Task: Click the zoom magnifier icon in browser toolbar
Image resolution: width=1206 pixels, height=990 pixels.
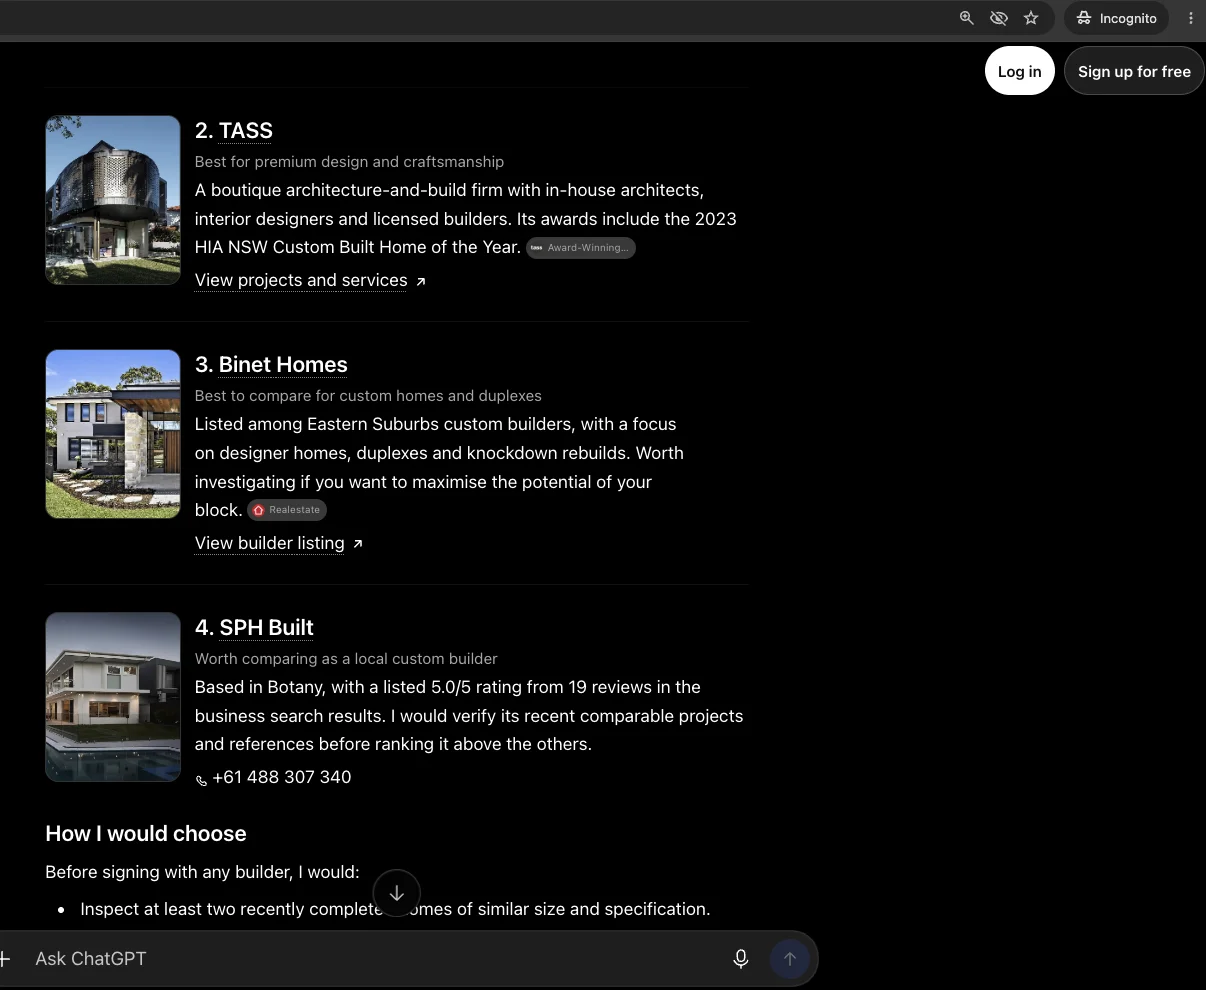Action: click(x=966, y=18)
